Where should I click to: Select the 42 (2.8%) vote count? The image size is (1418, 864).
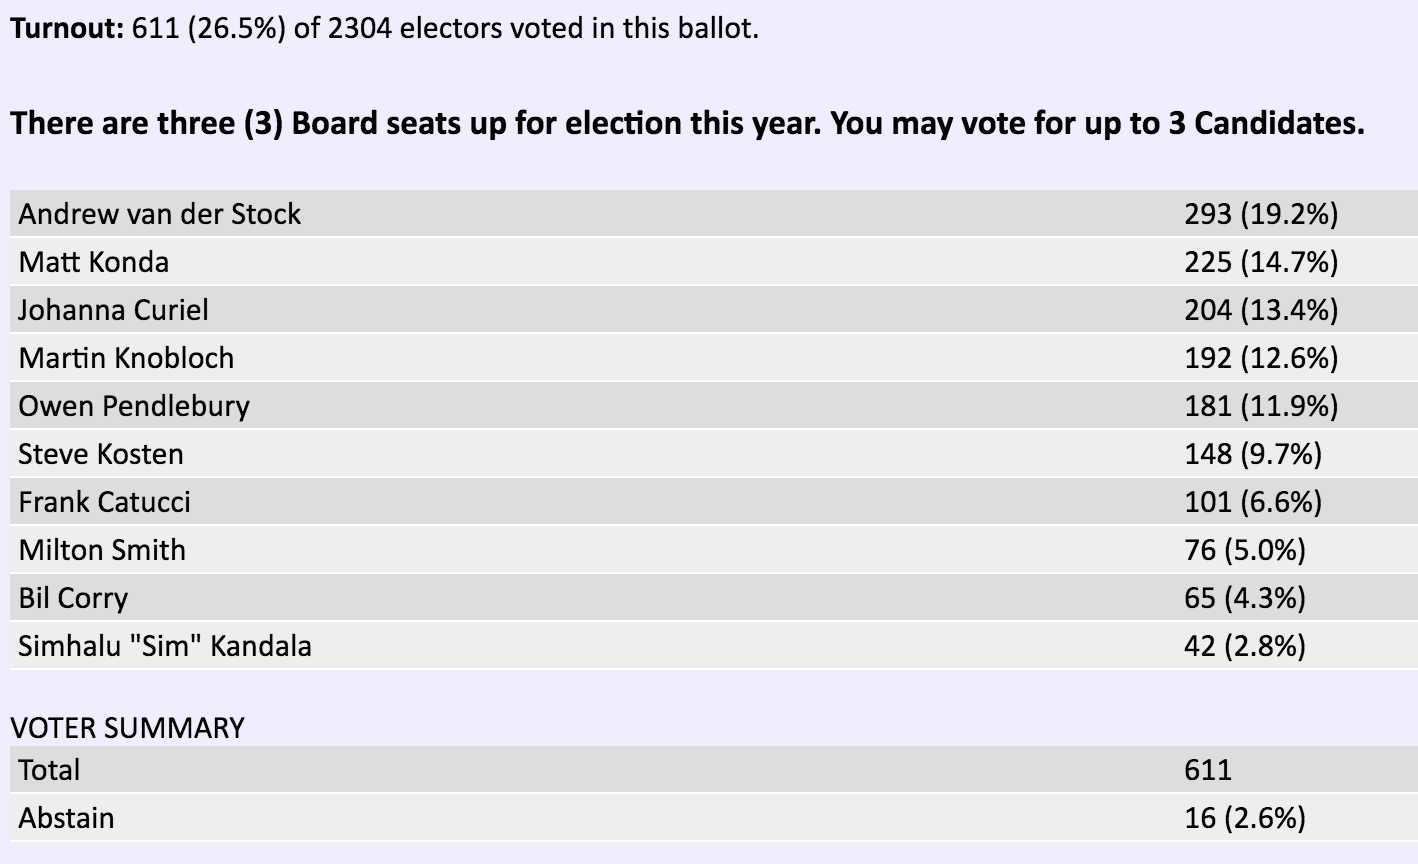1244,646
